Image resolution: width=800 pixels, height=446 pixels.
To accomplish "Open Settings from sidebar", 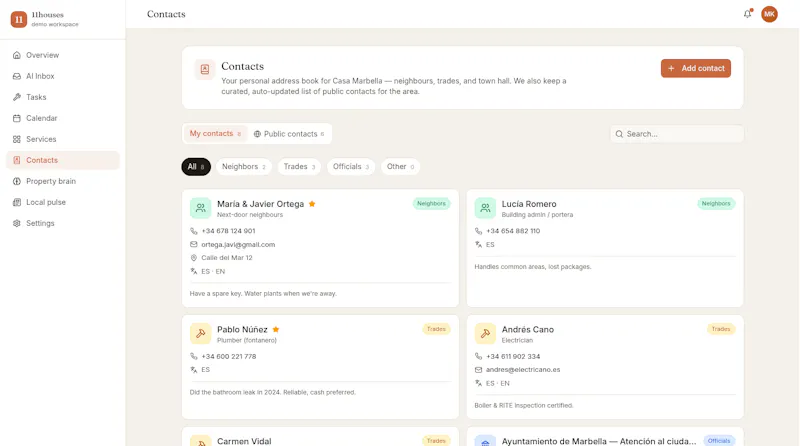I will click(63, 223).
